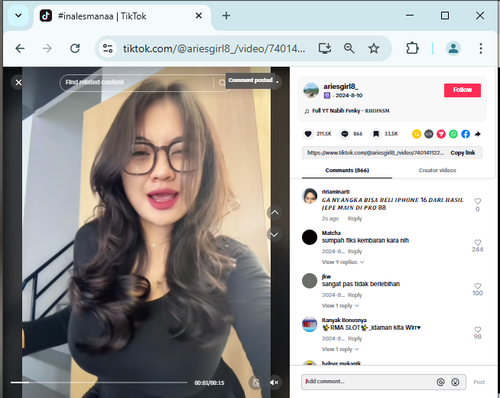The height and width of the screenshot is (398, 500).
Task: Share video to Facebook
Action: coord(466,134)
